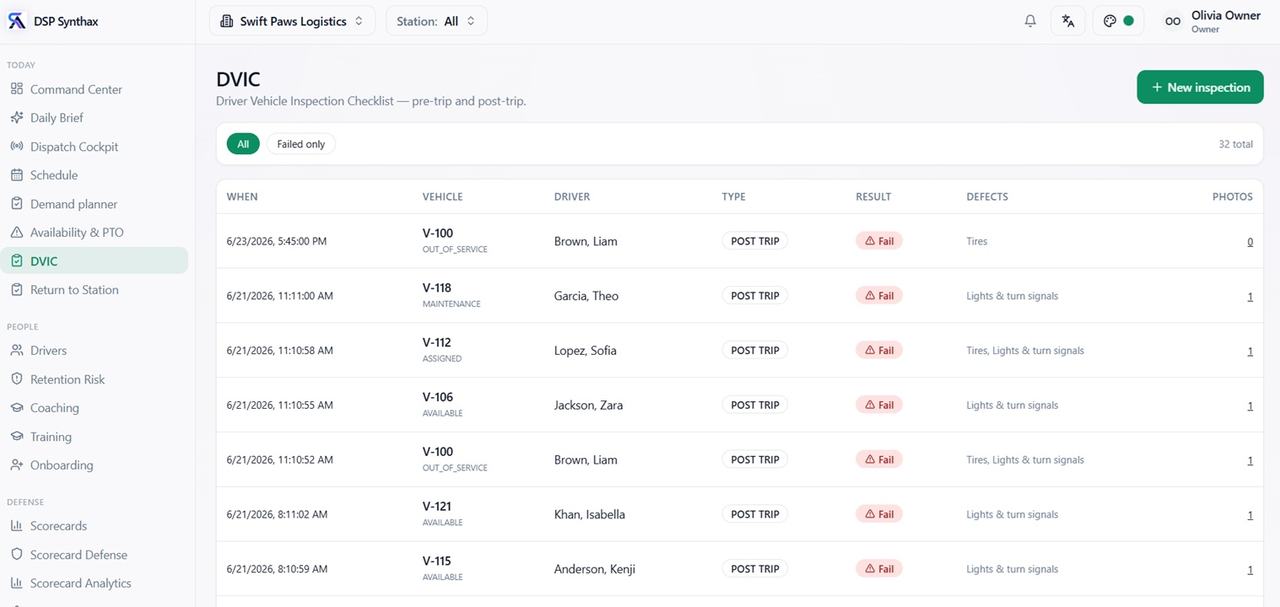The width and height of the screenshot is (1280, 607).
Task: Open the theme palette picker
Action: [x=1110, y=21]
